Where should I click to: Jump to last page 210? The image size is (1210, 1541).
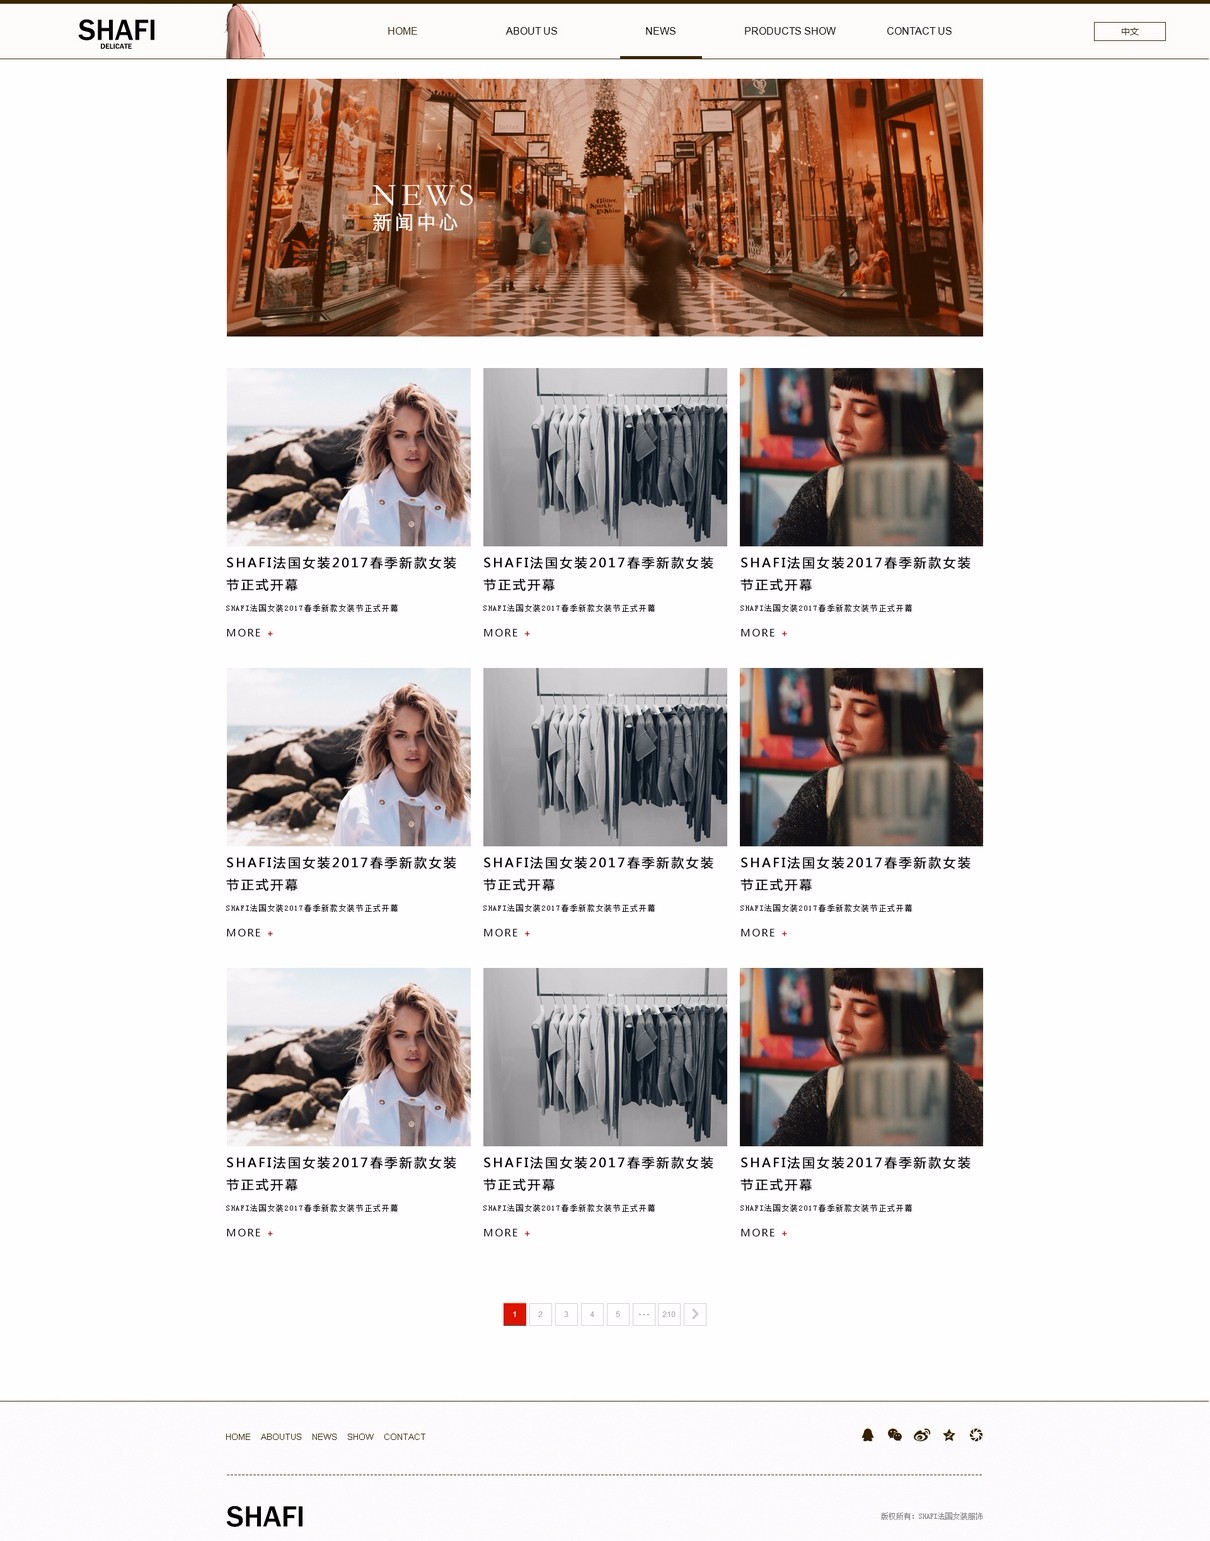(669, 1314)
